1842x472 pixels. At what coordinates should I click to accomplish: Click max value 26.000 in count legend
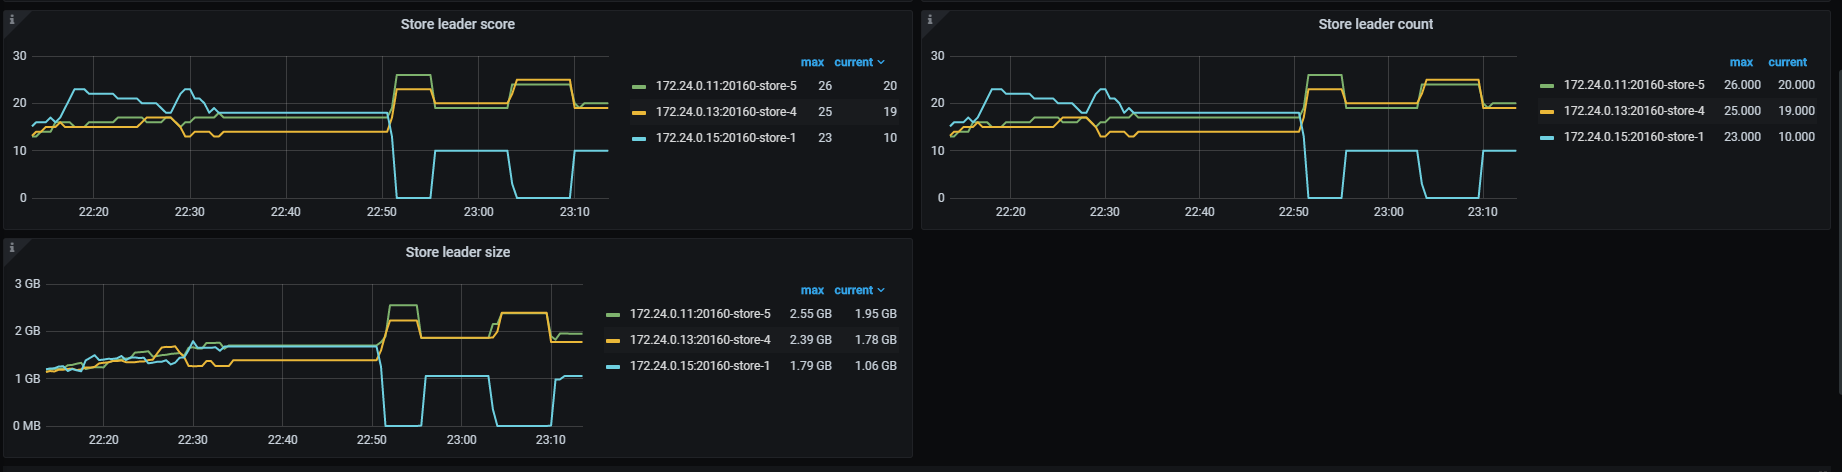tap(1742, 85)
